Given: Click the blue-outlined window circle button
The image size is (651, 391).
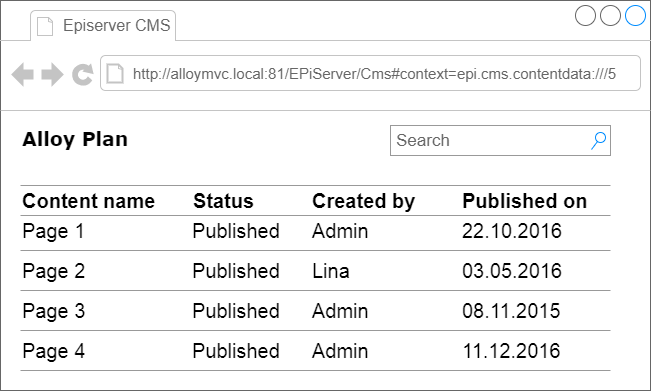Looking at the screenshot, I should click(x=635, y=15).
